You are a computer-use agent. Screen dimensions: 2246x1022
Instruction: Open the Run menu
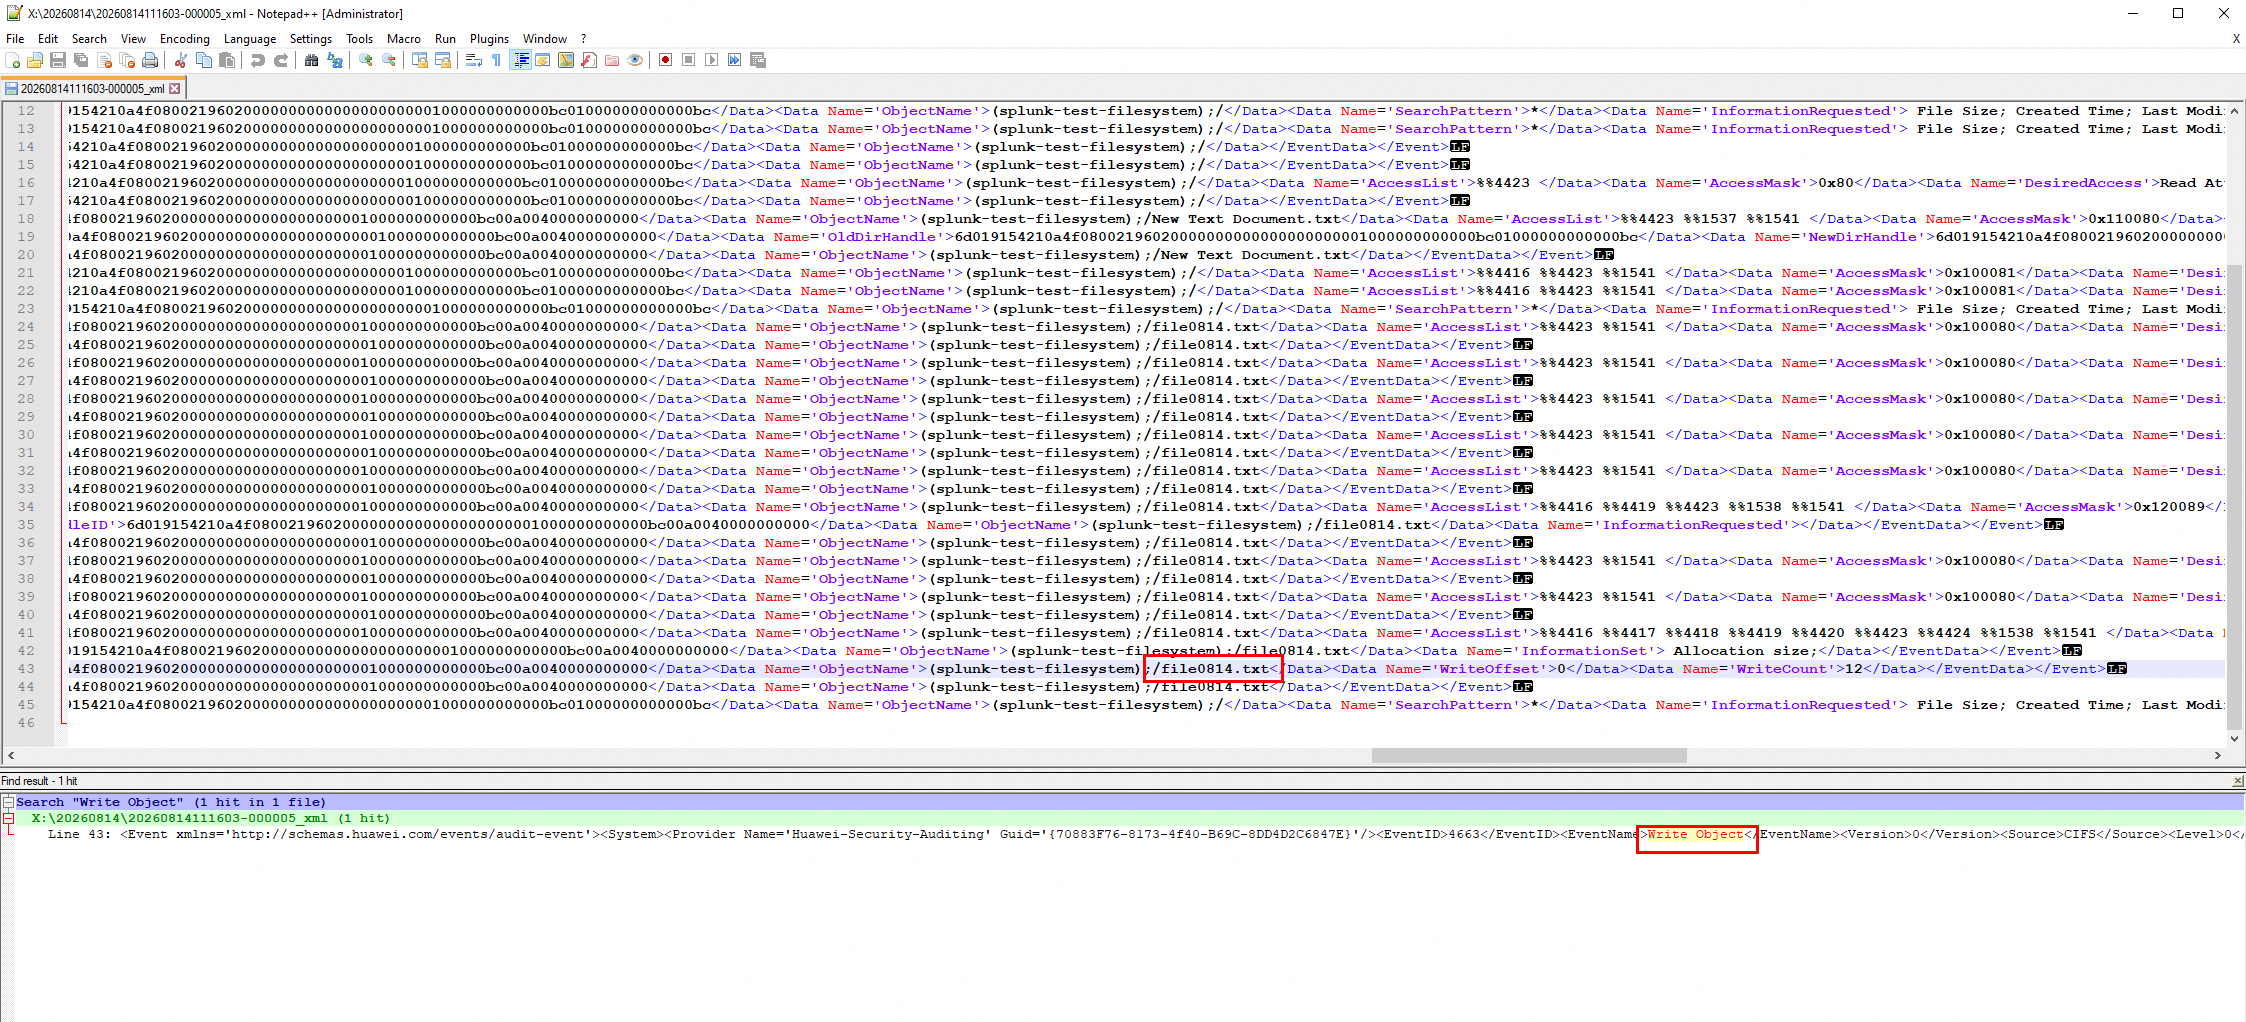(x=445, y=39)
